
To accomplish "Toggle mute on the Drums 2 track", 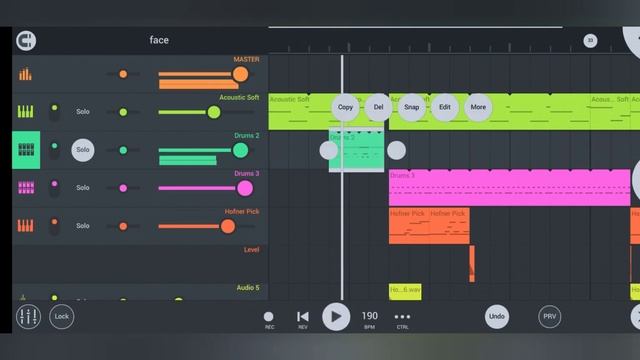I will (x=54, y=150).
